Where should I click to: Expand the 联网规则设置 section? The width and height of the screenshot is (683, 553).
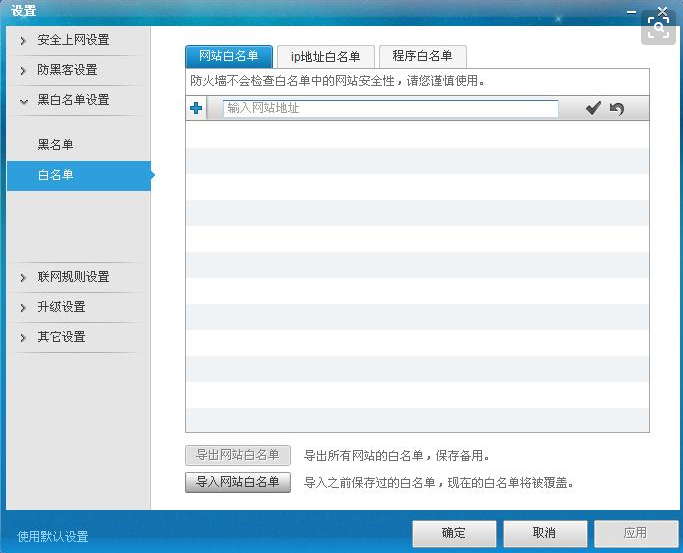coord(73,277)
